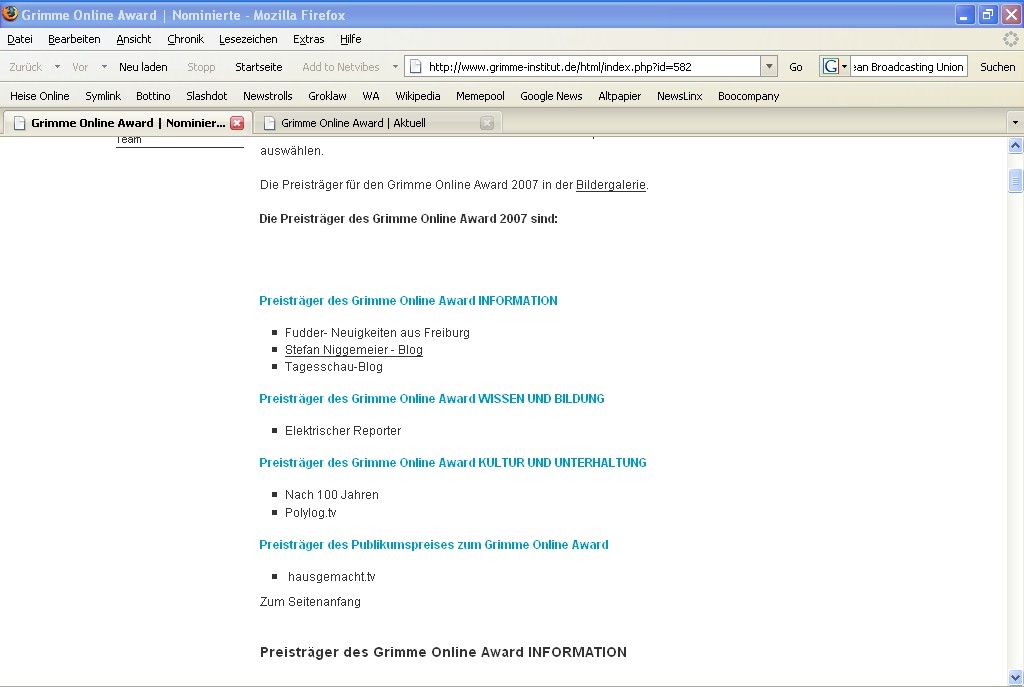The width and height of the screenshot is (1024, 687).
Task: Open Slashdot bookmark
Action: tap(206, 96)
